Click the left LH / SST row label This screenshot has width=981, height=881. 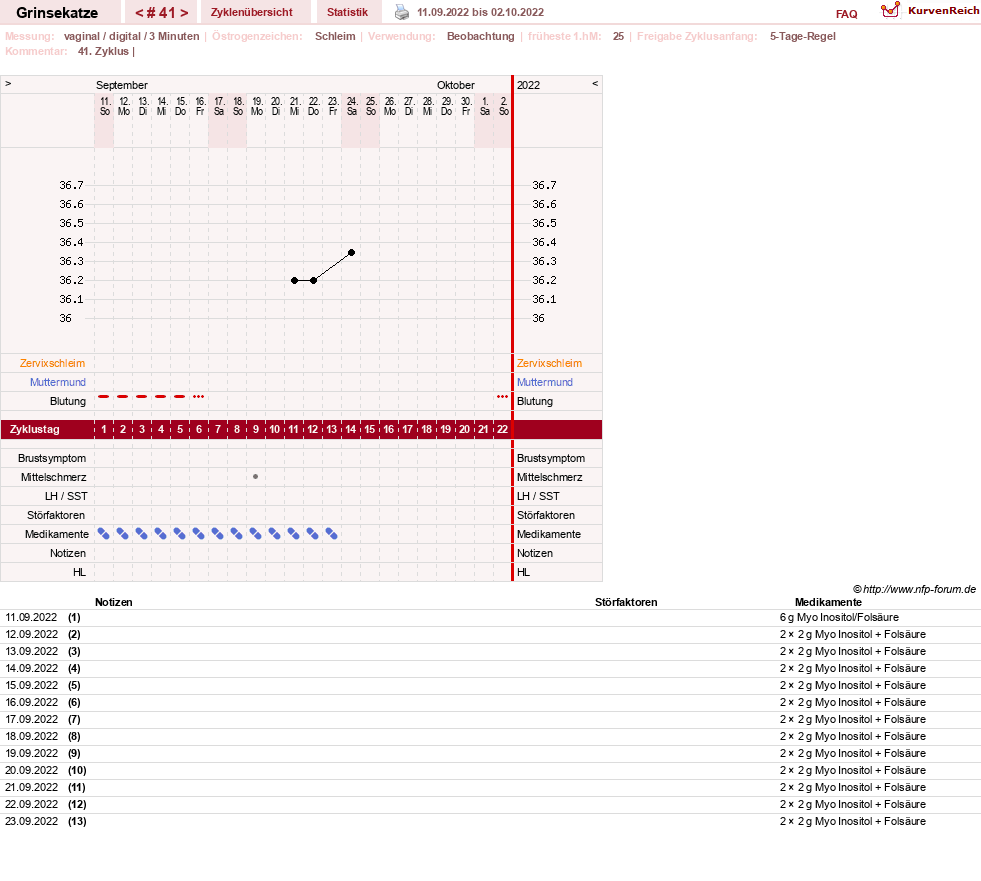pos(66,496)
